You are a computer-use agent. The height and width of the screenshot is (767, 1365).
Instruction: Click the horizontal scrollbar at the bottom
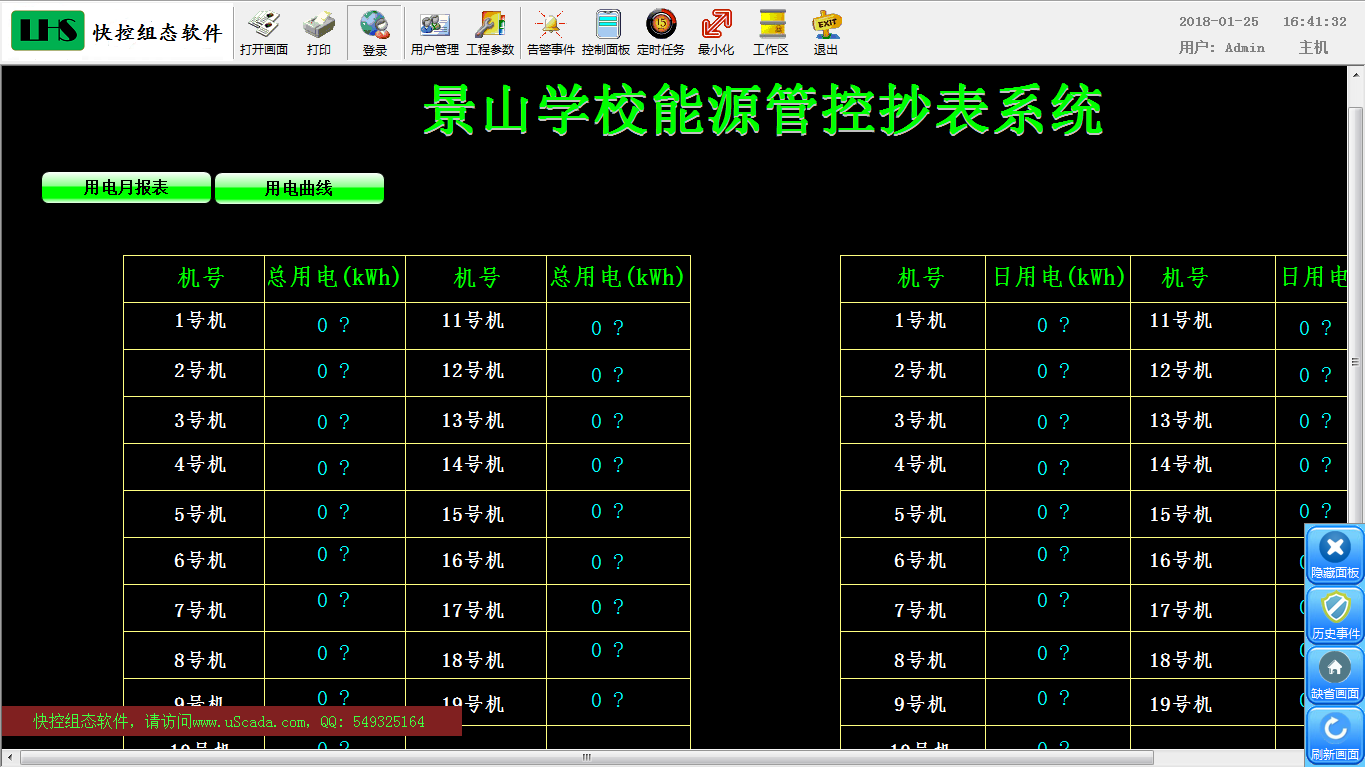[586, 757]
